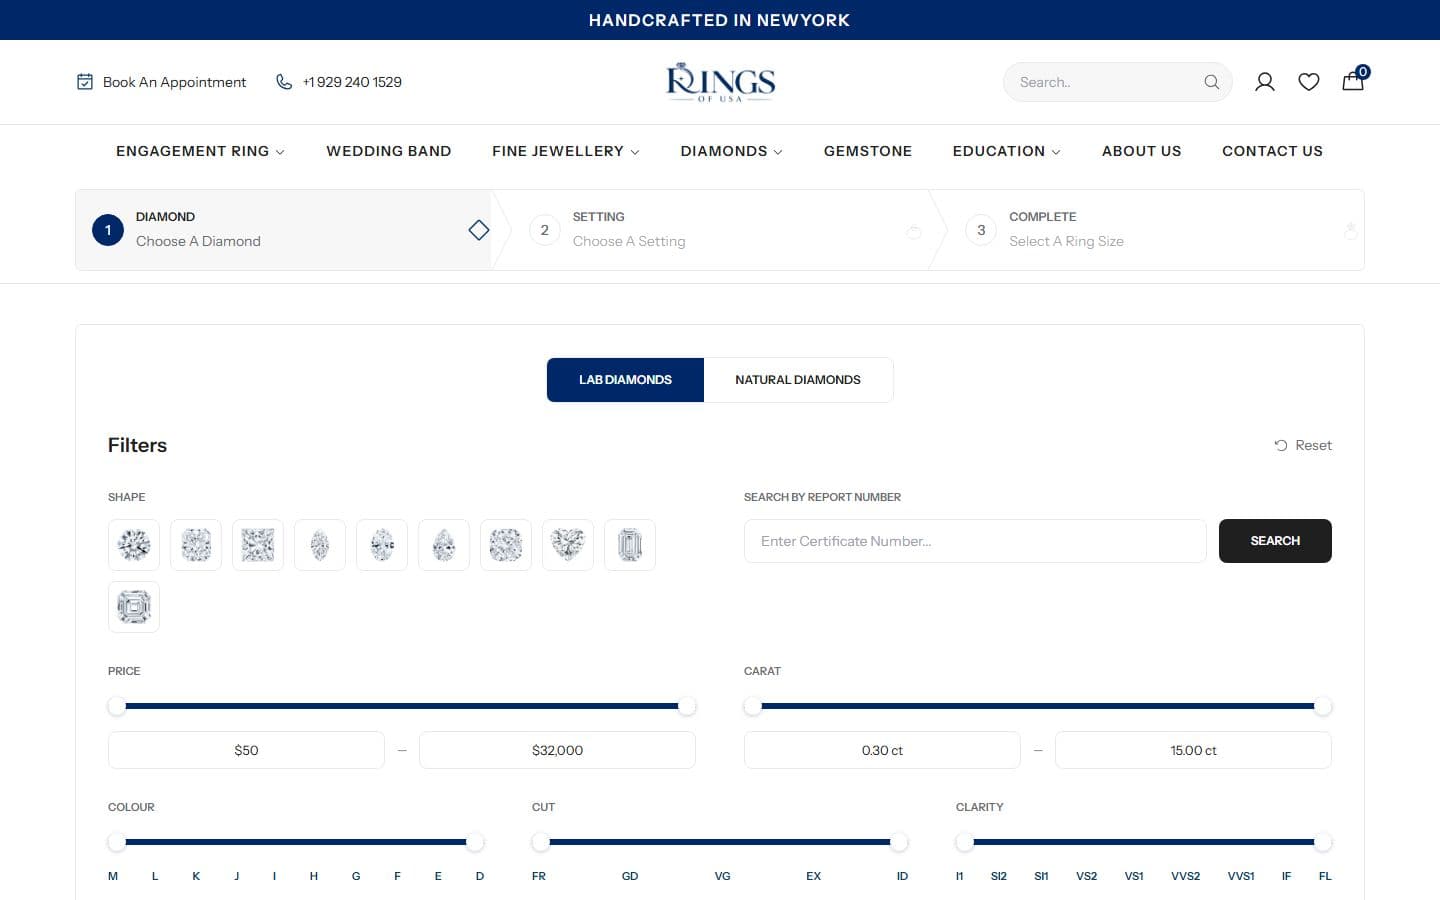Open the Diamonds dropdown menu

(731, 151)
